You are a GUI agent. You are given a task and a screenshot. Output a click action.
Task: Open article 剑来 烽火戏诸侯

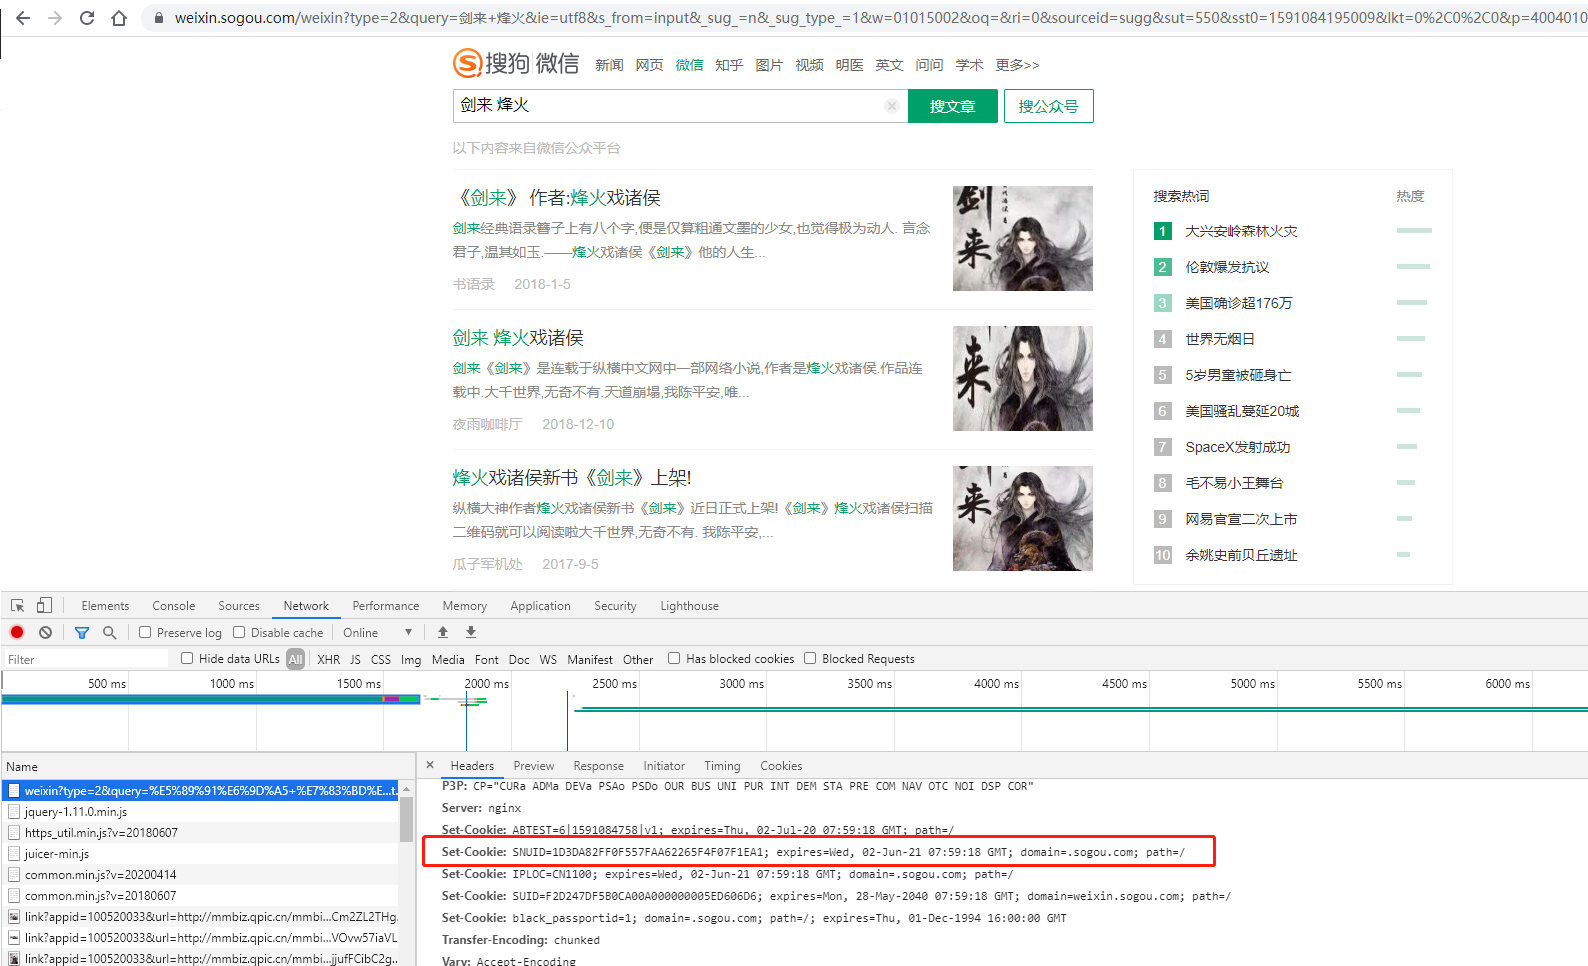(518, 338)
